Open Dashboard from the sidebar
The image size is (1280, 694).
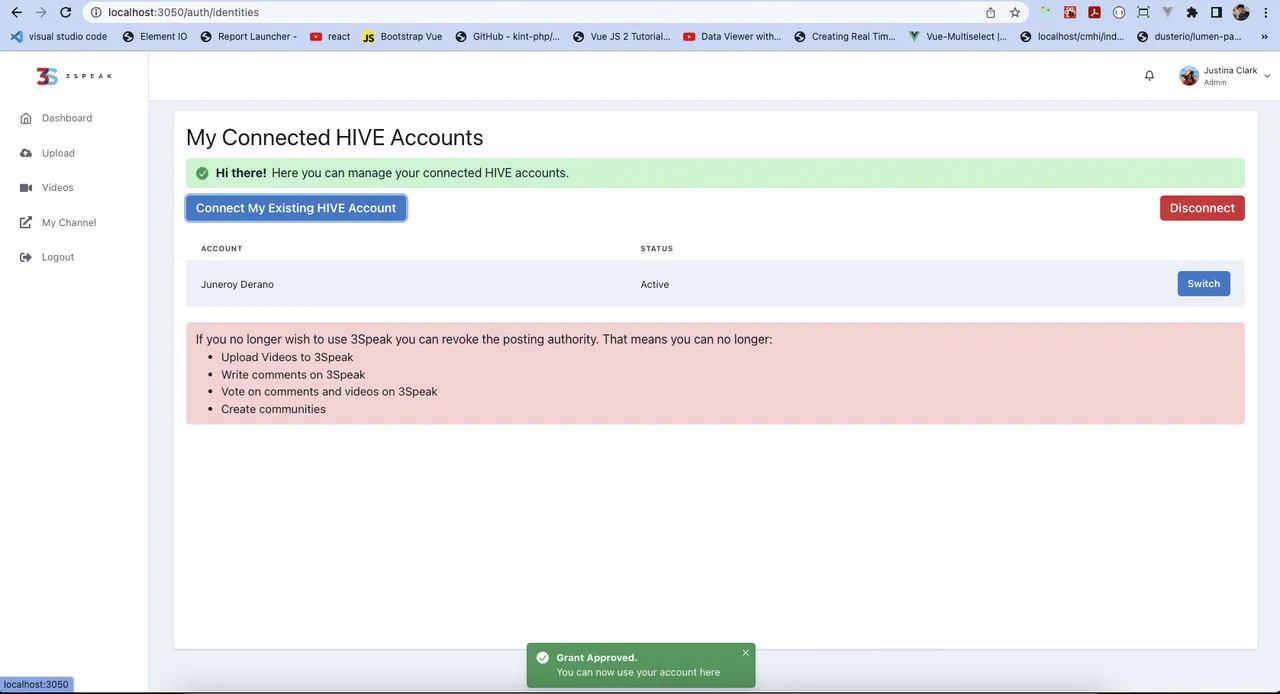66,118
